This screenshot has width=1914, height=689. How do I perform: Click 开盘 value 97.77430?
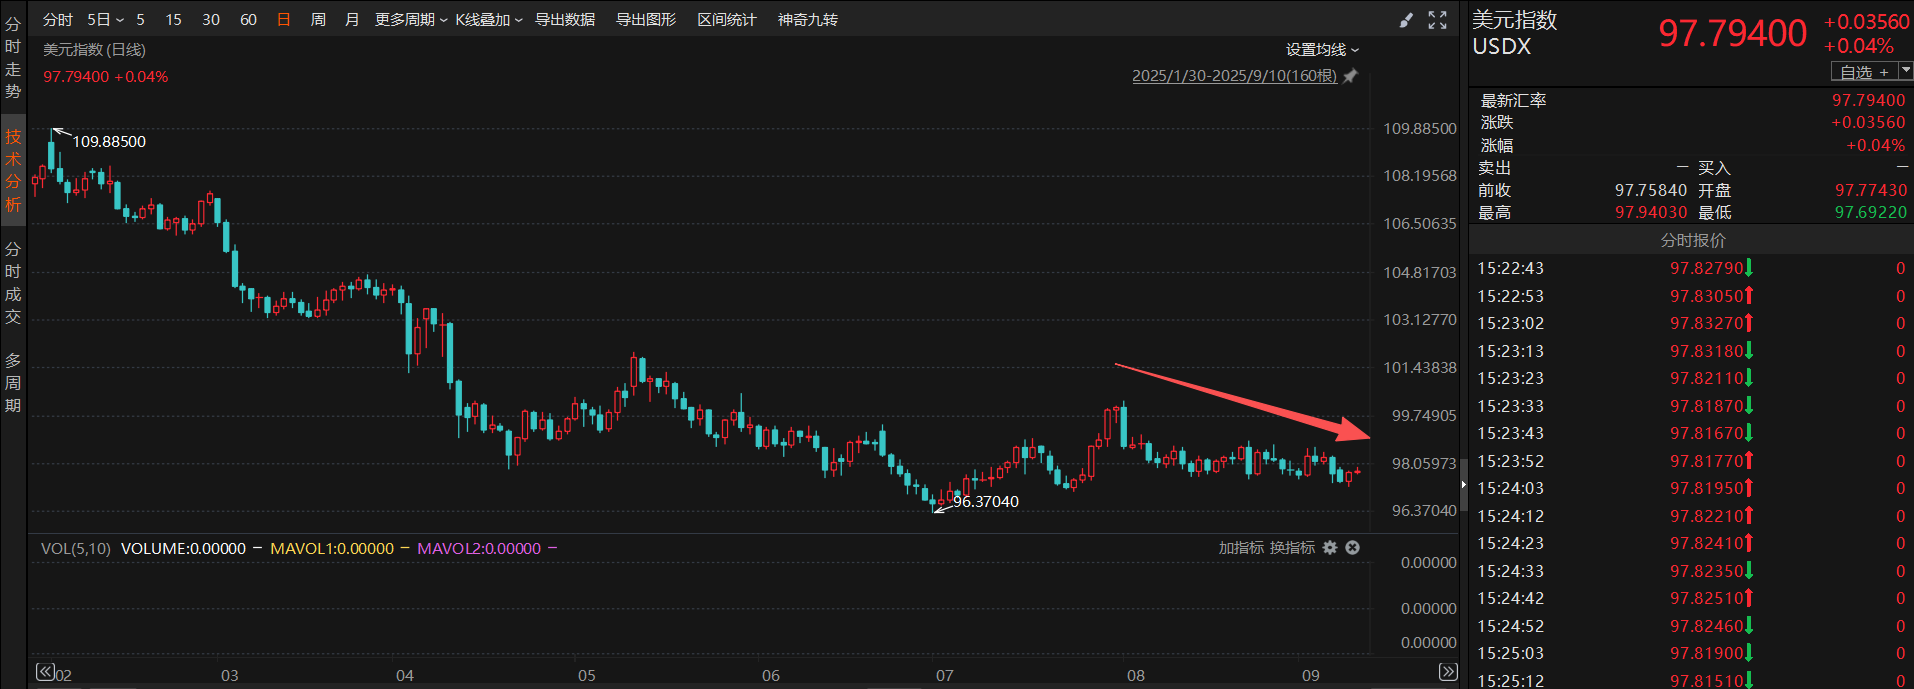[1871, 190]
